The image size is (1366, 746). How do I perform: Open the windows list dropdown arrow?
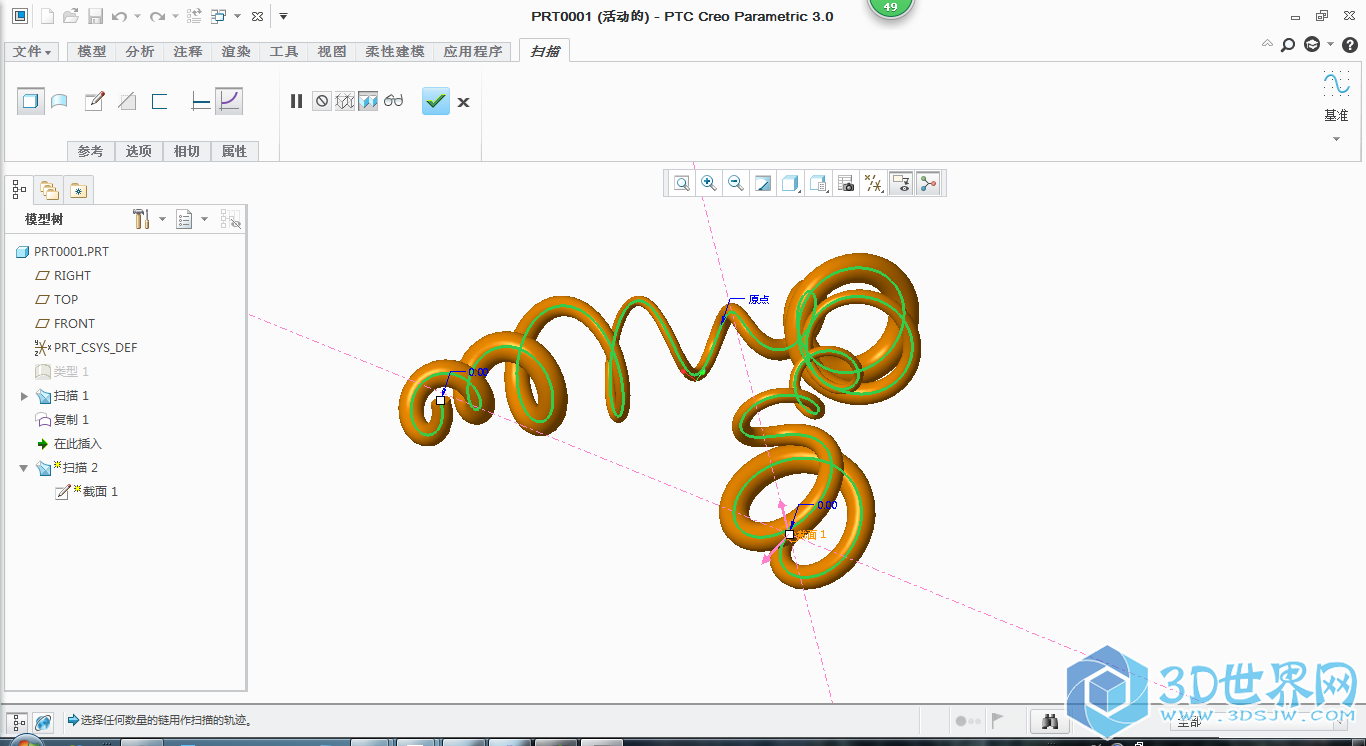[237, 17]
